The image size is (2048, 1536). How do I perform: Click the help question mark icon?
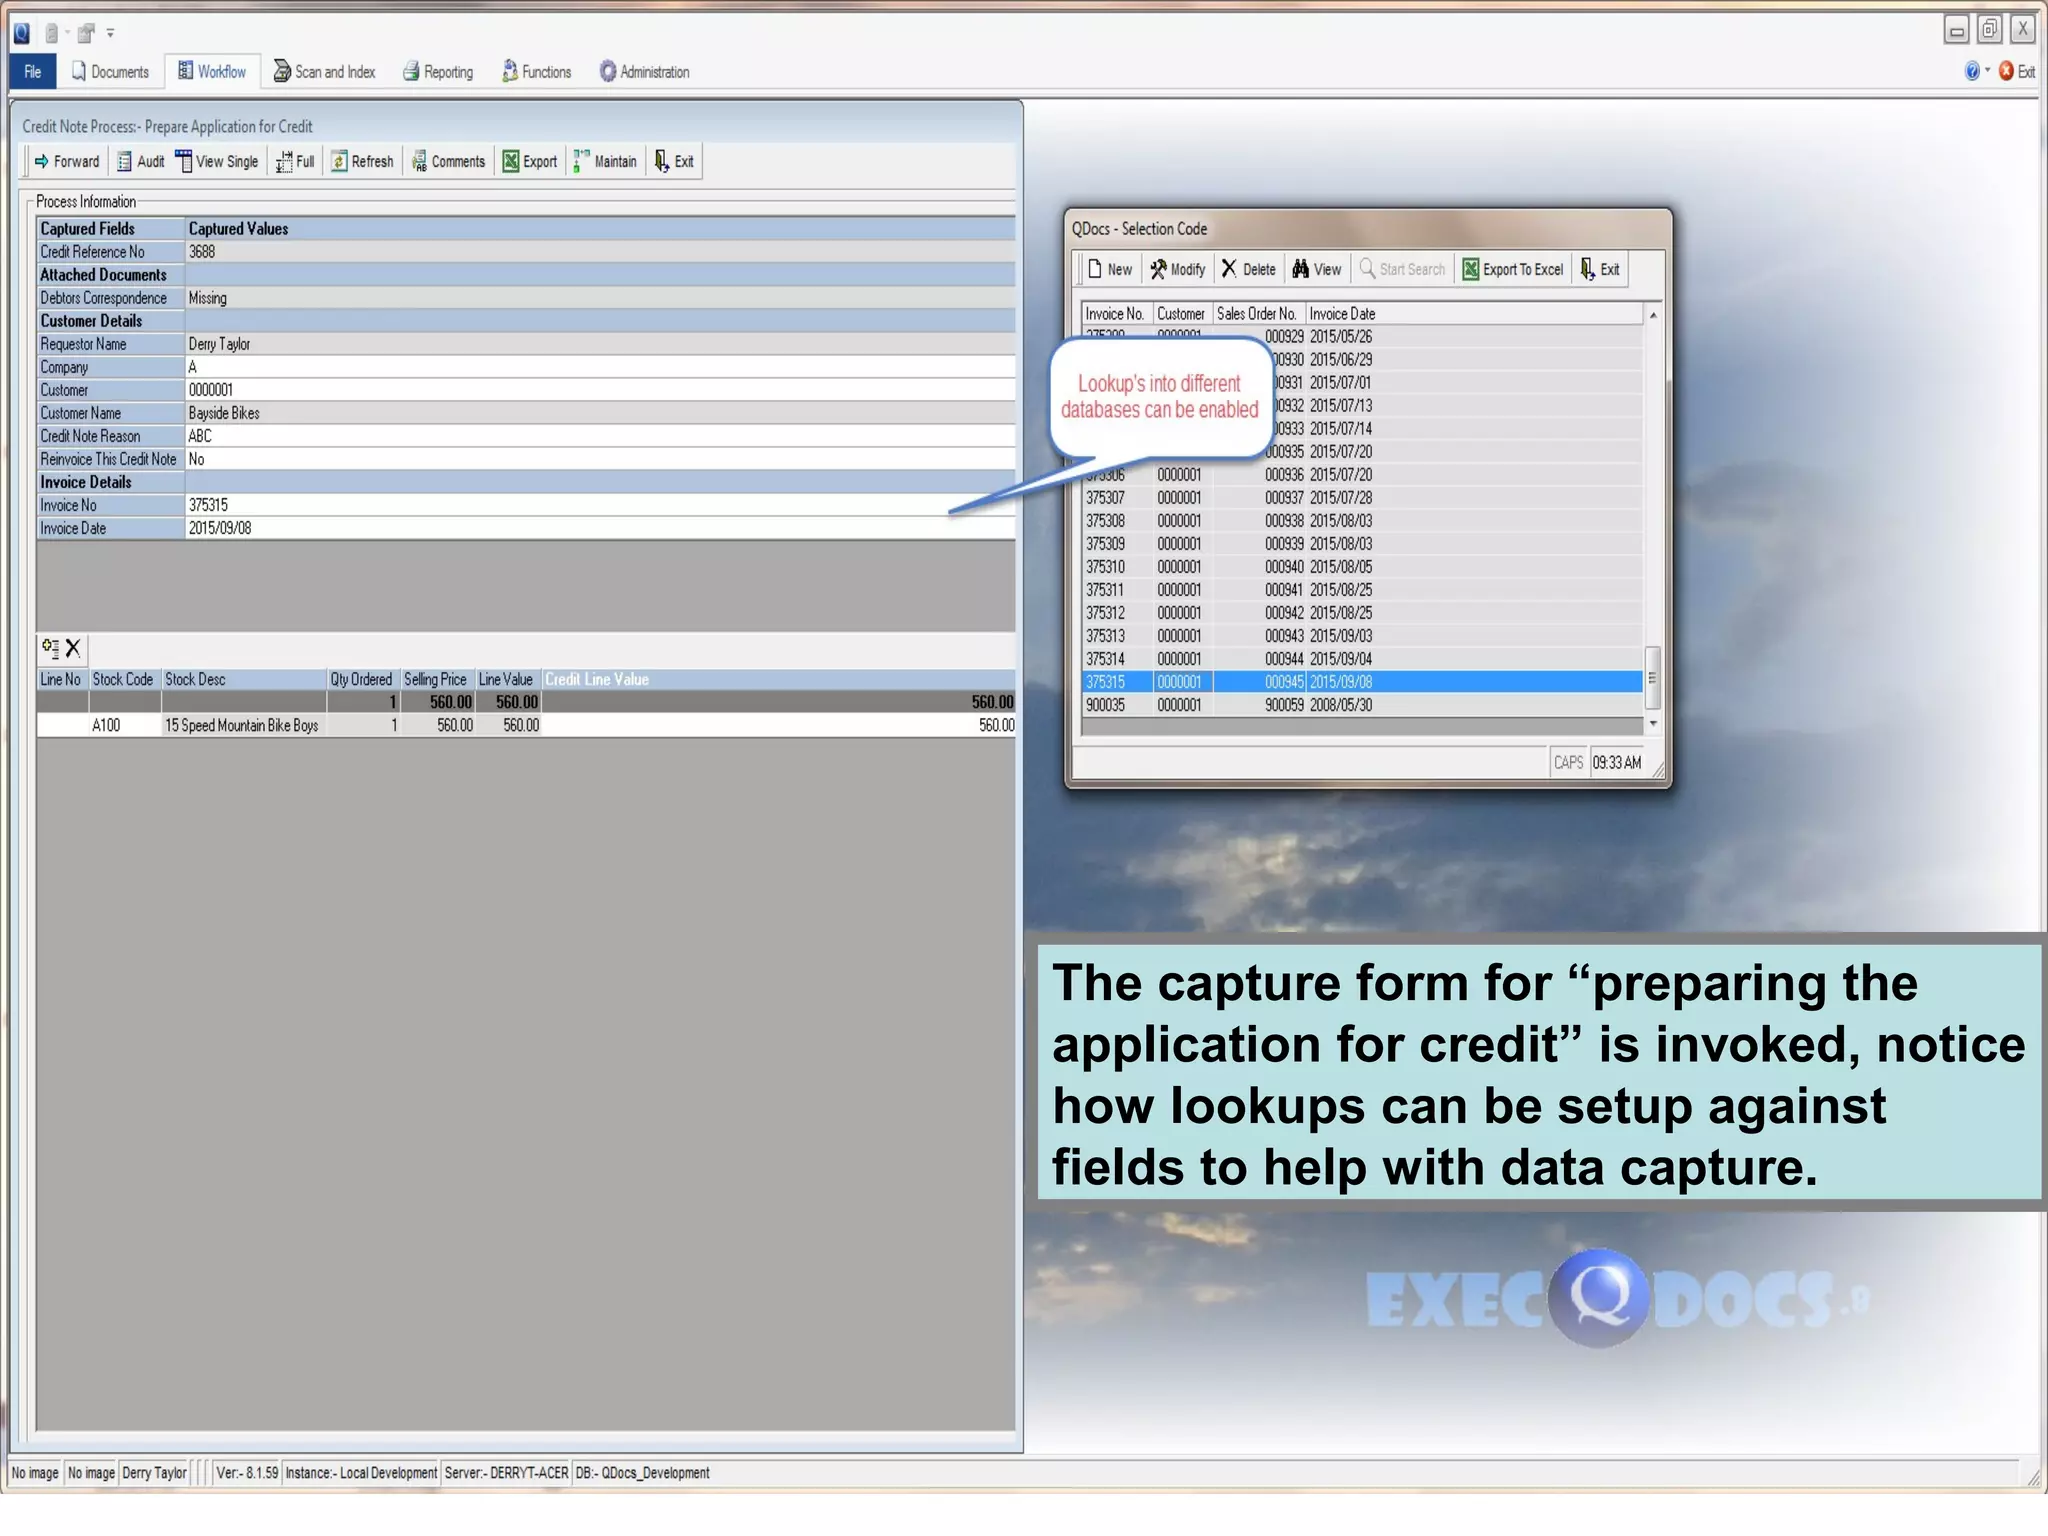[x=1971, y=71]
